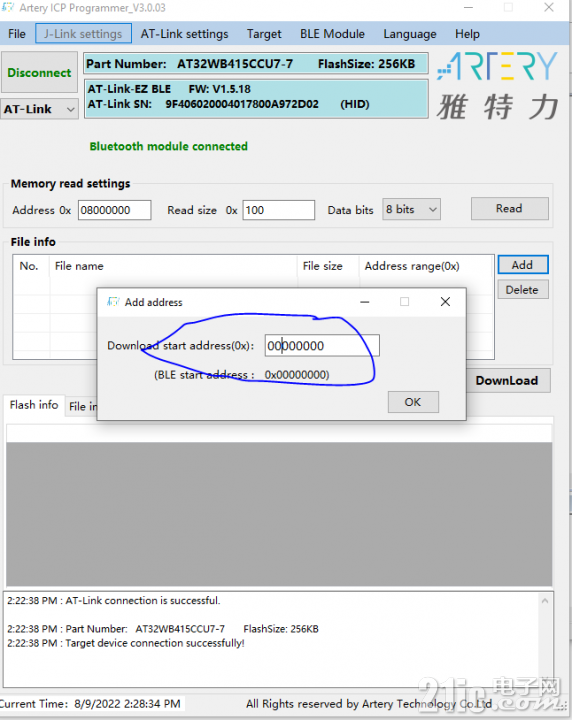This screenshot has width=572, height=720.
Task: Open the Target menu
Action: [x=264, y=34]
